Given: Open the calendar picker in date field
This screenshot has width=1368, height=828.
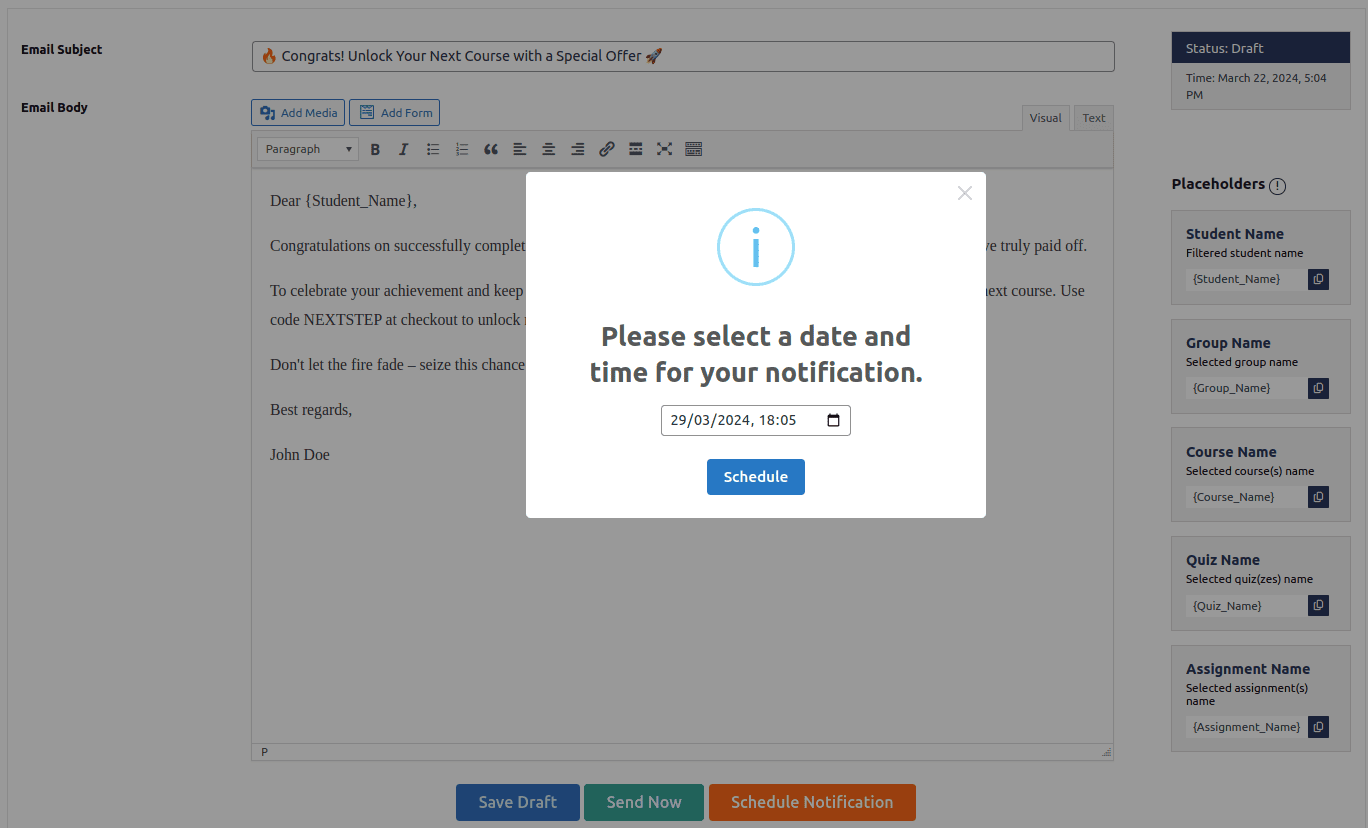Looking at the screenshot, I should coord(833,421).
